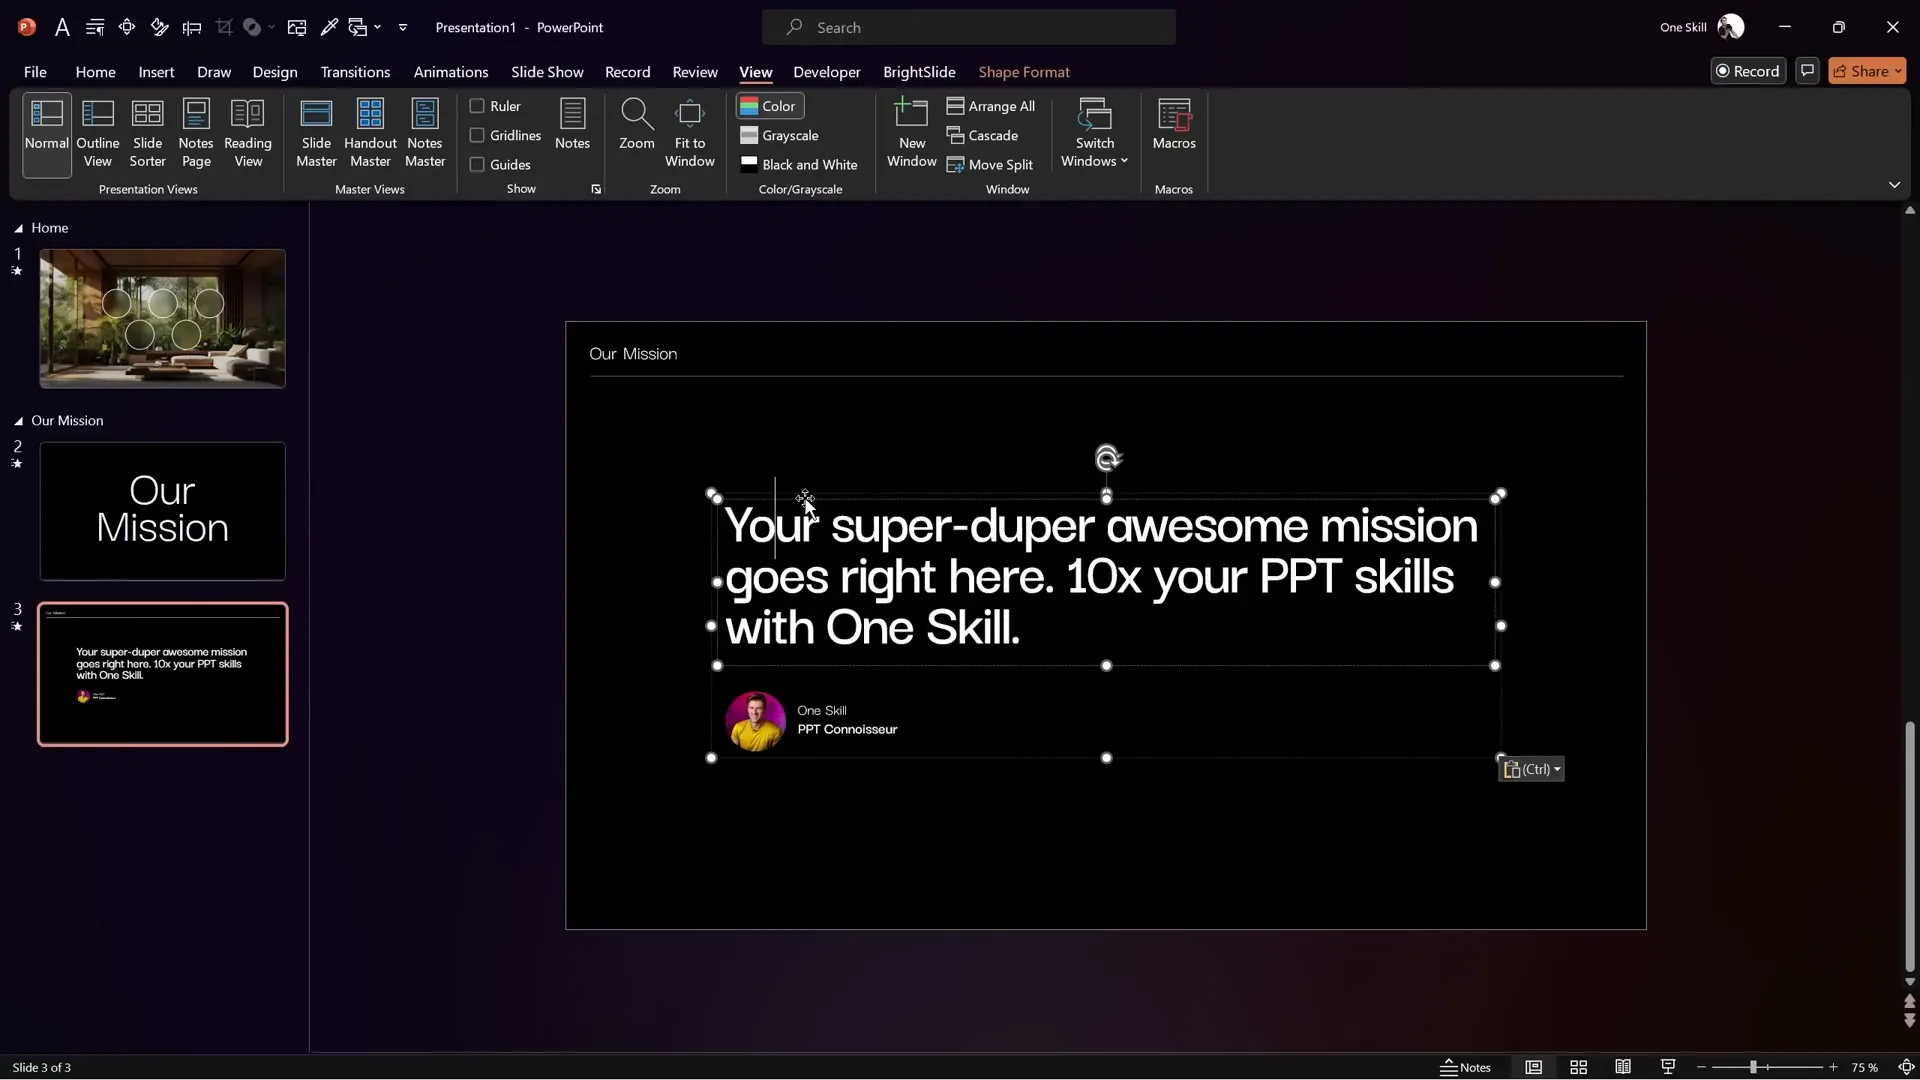Image resolution: width=1920 pixels, height=1080 pixels.
Task: Collapse the ribbon with the chevron
Action: tap(1894, 185)
